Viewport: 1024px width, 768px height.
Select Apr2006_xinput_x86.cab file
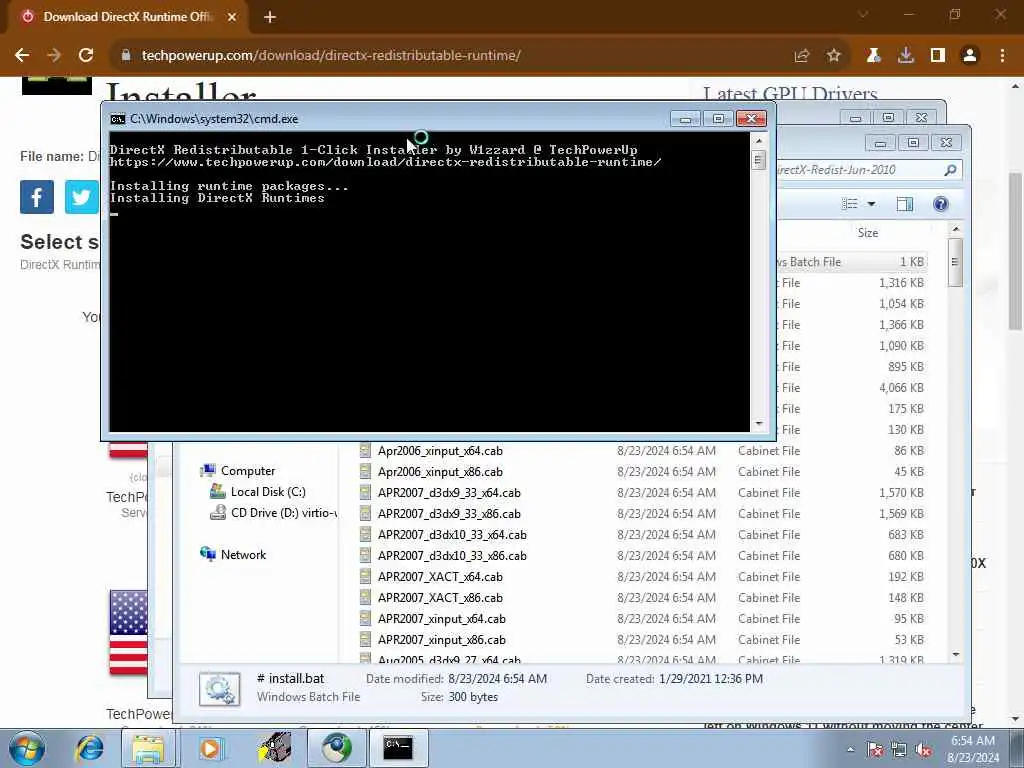pyautogui.click(x=440, y=472)
